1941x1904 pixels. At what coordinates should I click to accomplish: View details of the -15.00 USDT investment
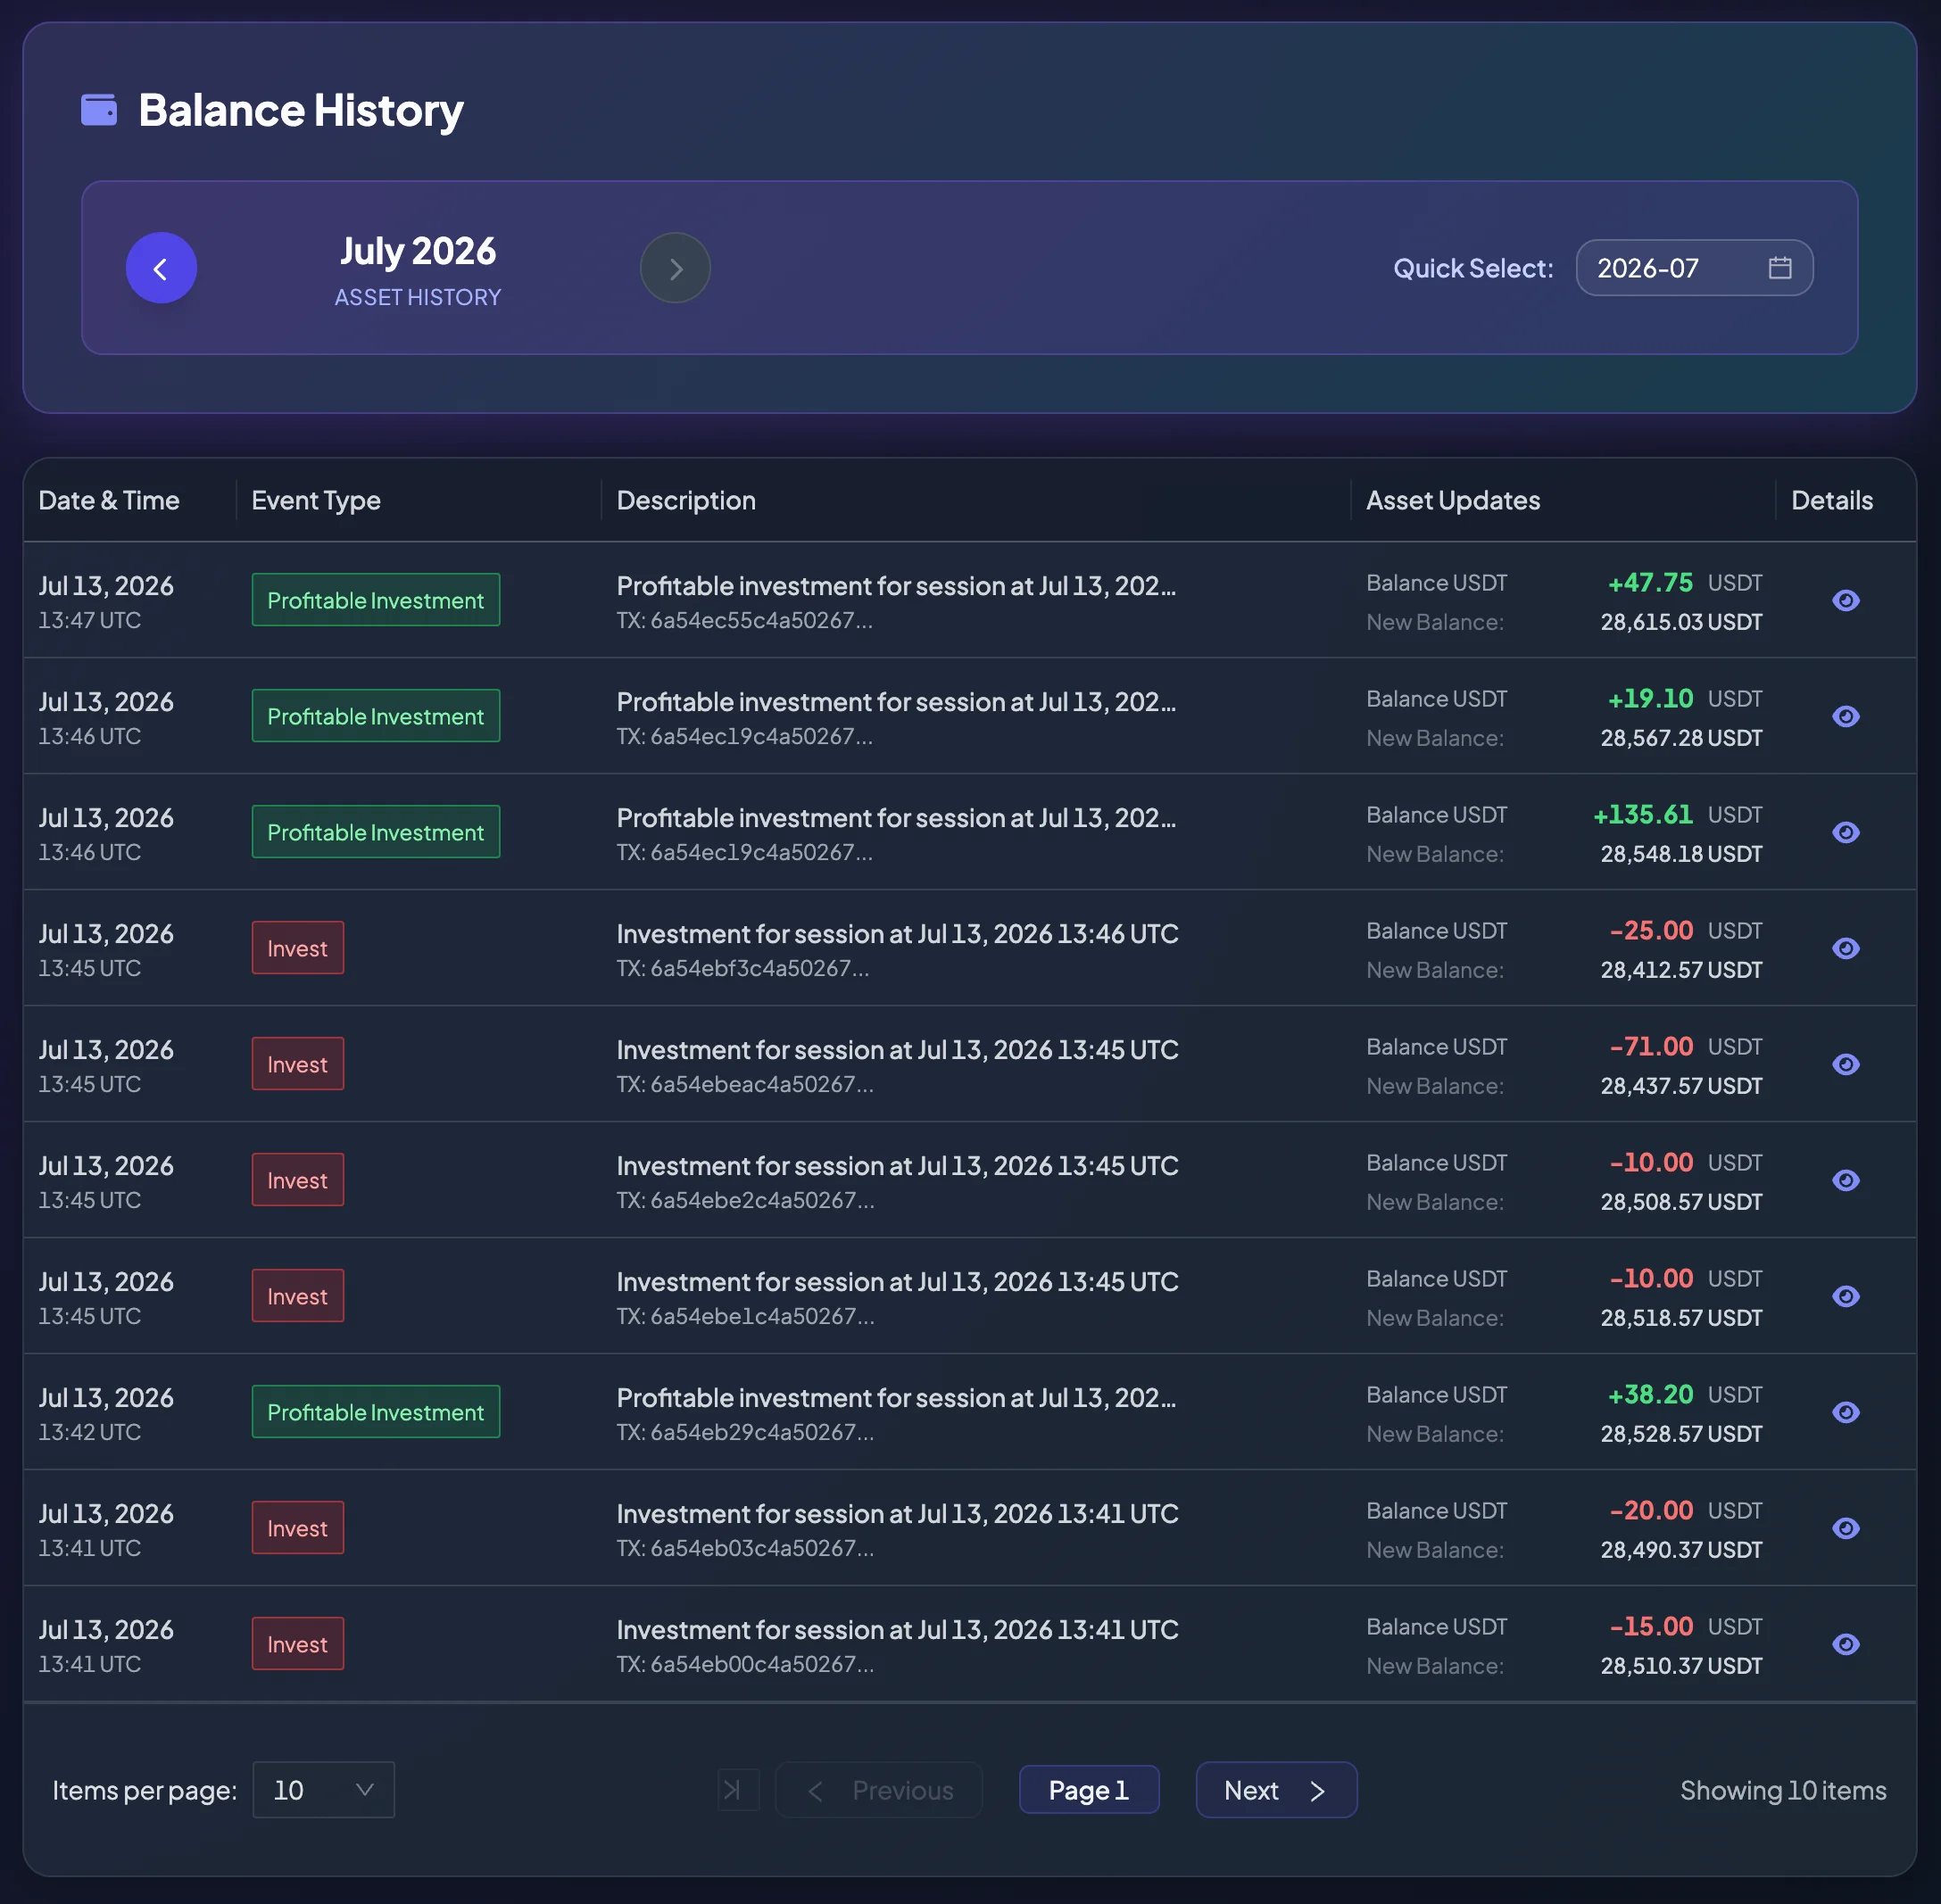click(x=1846, y=1644)
